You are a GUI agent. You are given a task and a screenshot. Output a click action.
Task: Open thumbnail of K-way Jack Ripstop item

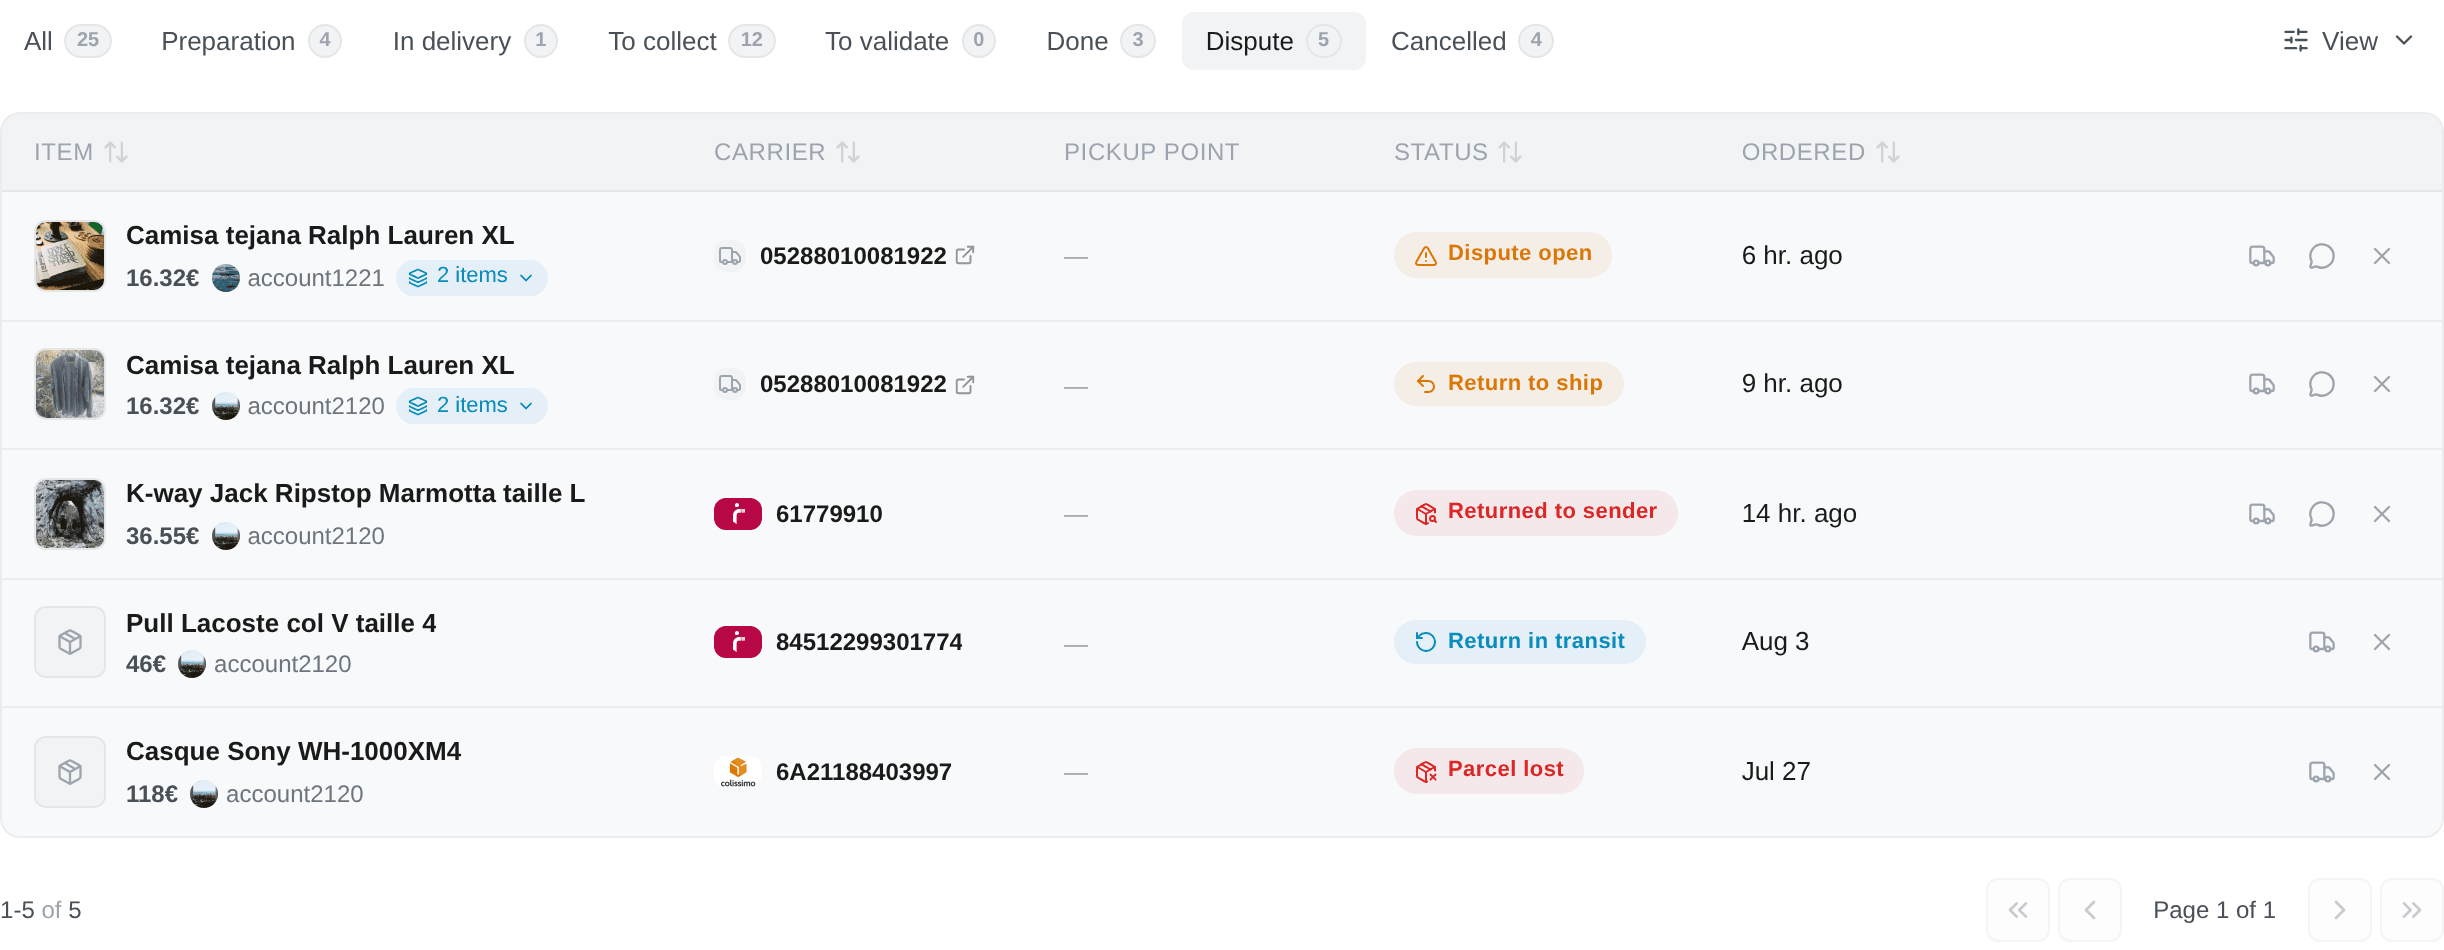click(x=70, y=514)
